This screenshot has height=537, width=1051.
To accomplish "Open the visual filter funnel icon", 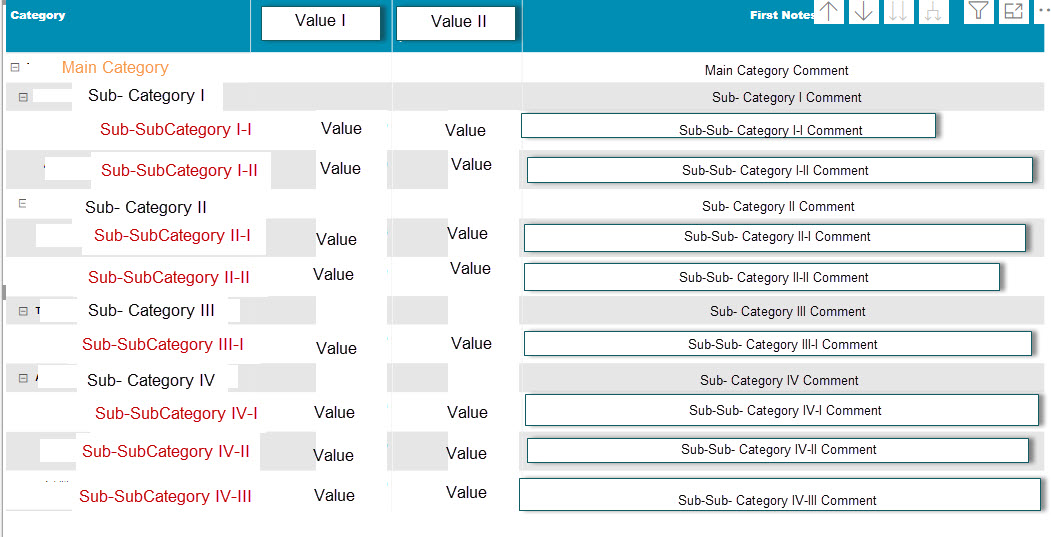I will (979, 11).
